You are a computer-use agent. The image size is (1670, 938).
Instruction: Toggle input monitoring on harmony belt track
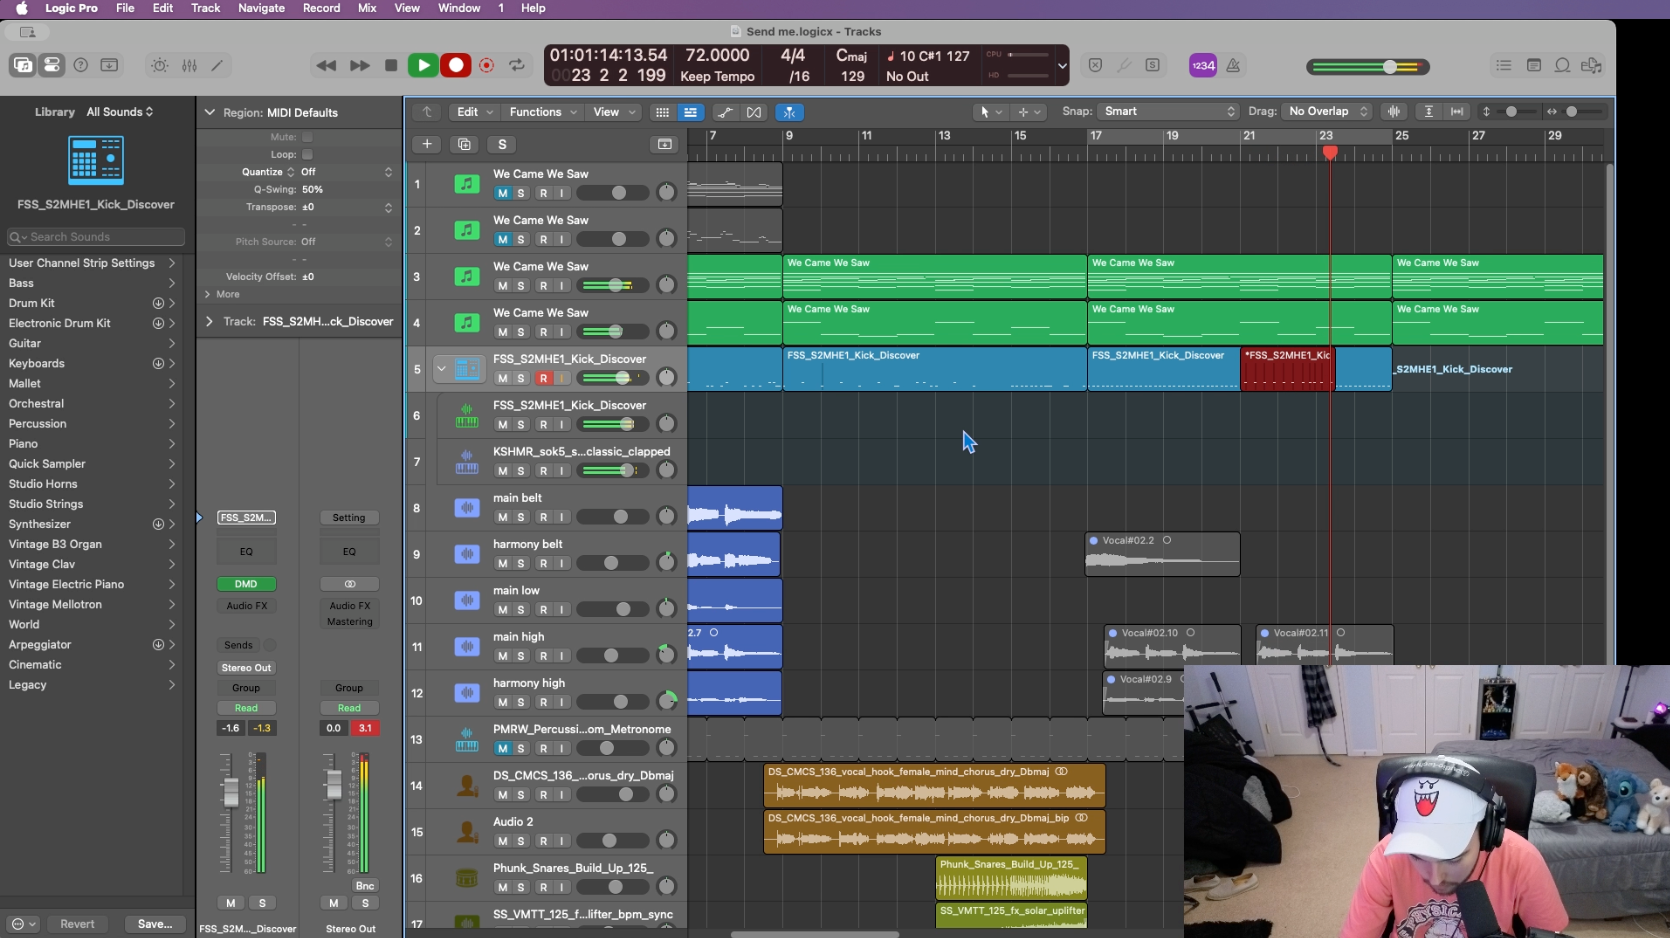click(562, 563)
